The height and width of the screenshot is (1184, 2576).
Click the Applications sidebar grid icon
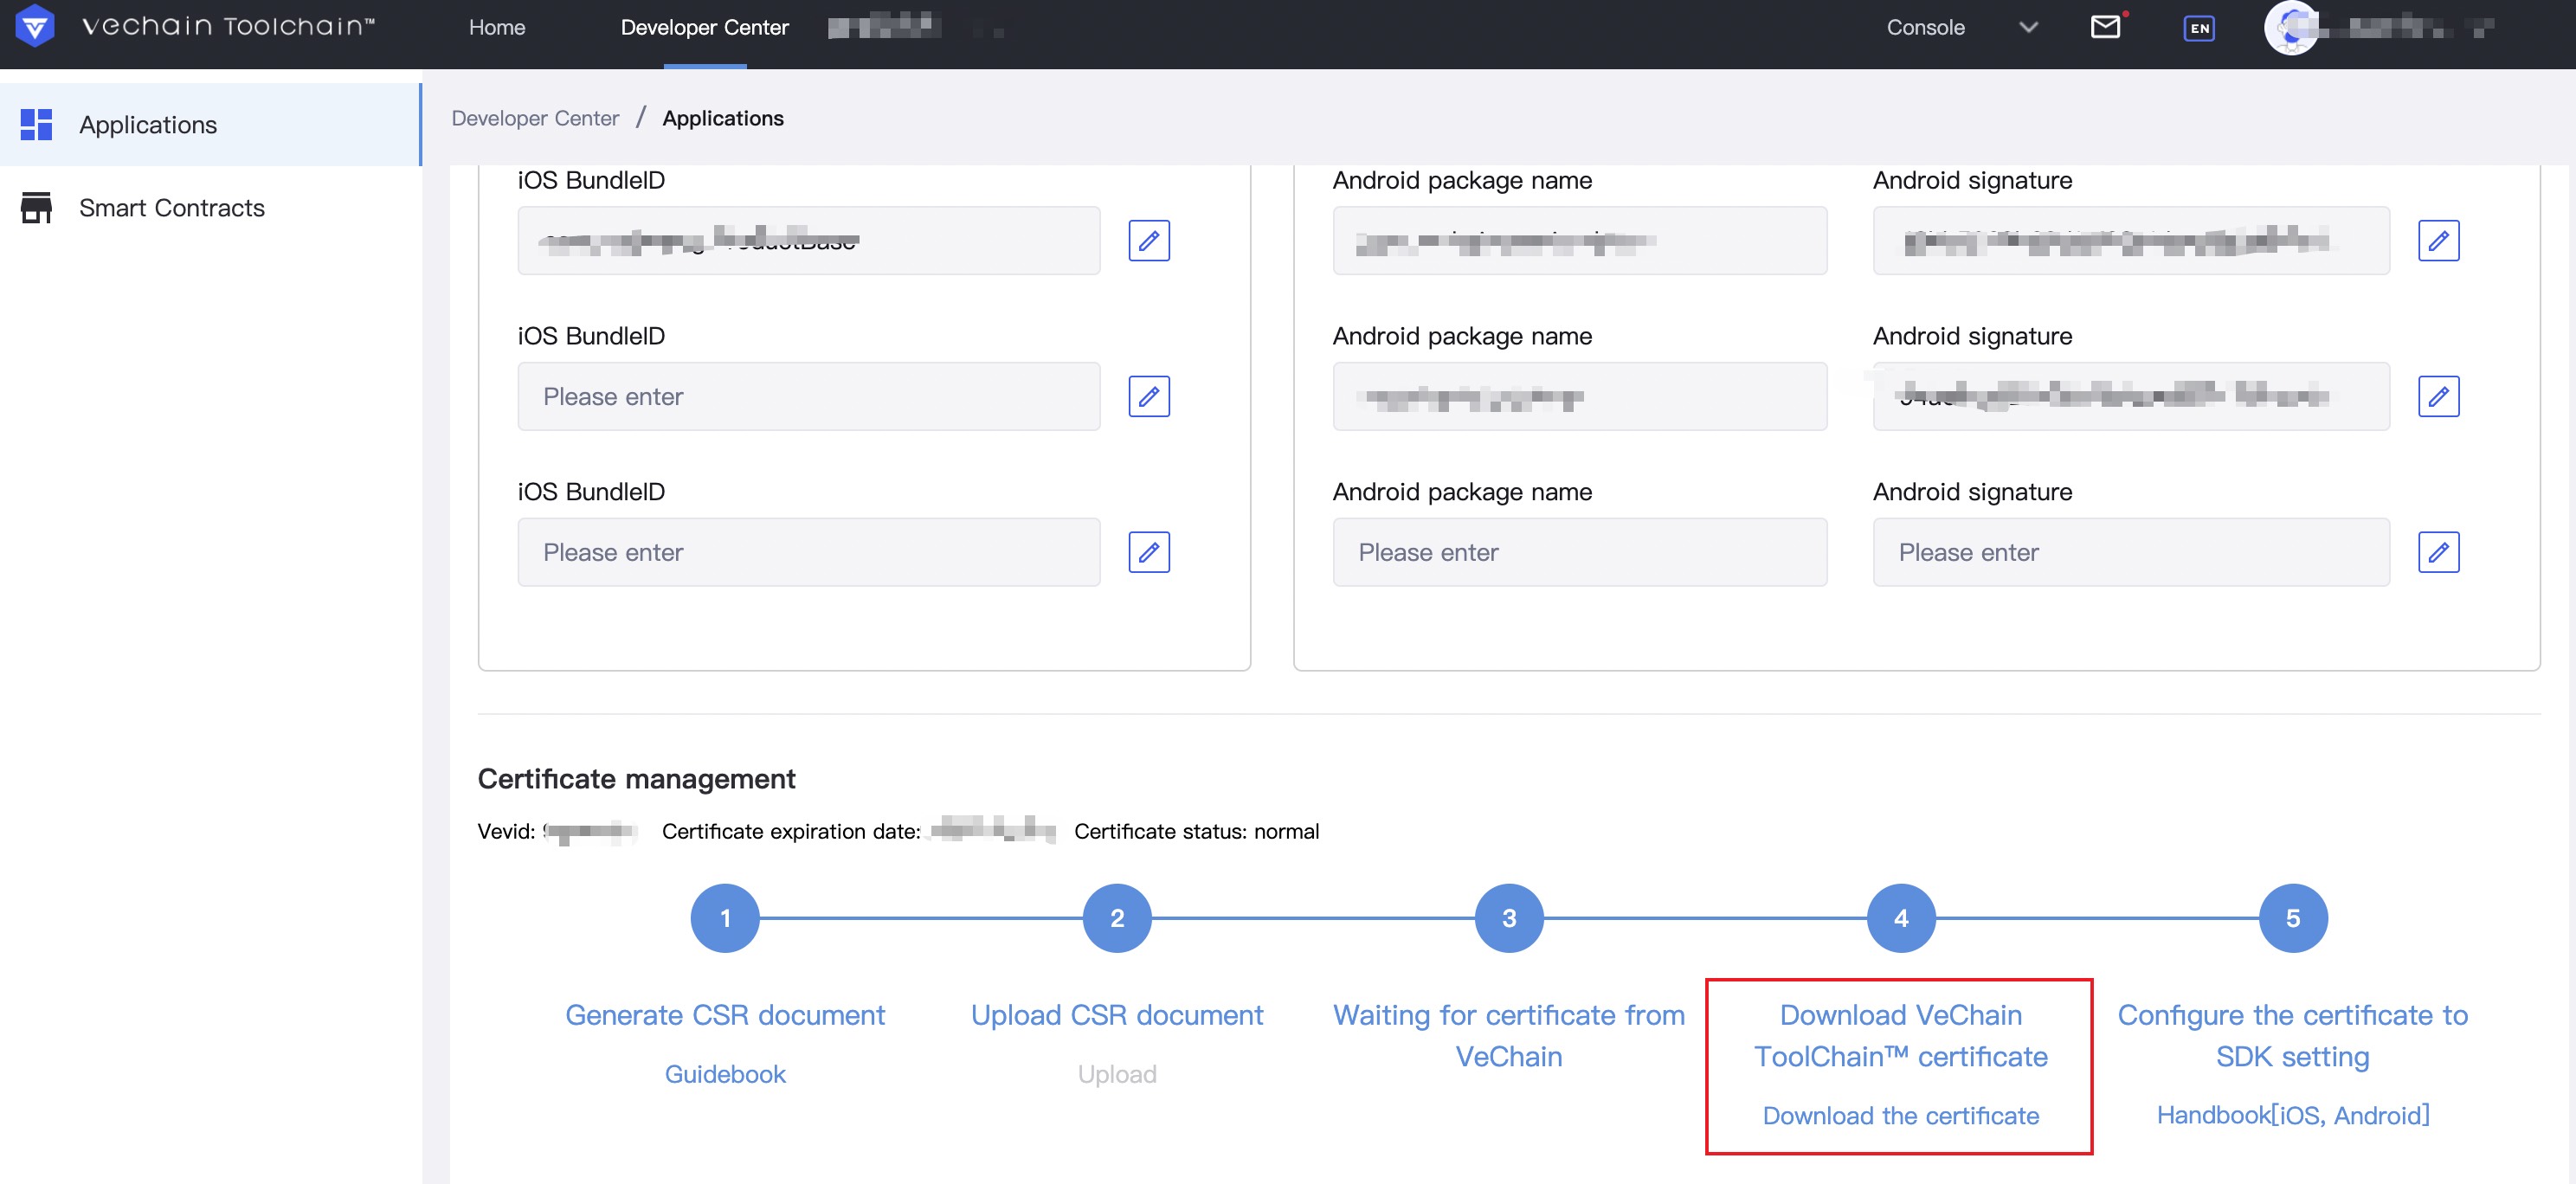pos(36,125)
